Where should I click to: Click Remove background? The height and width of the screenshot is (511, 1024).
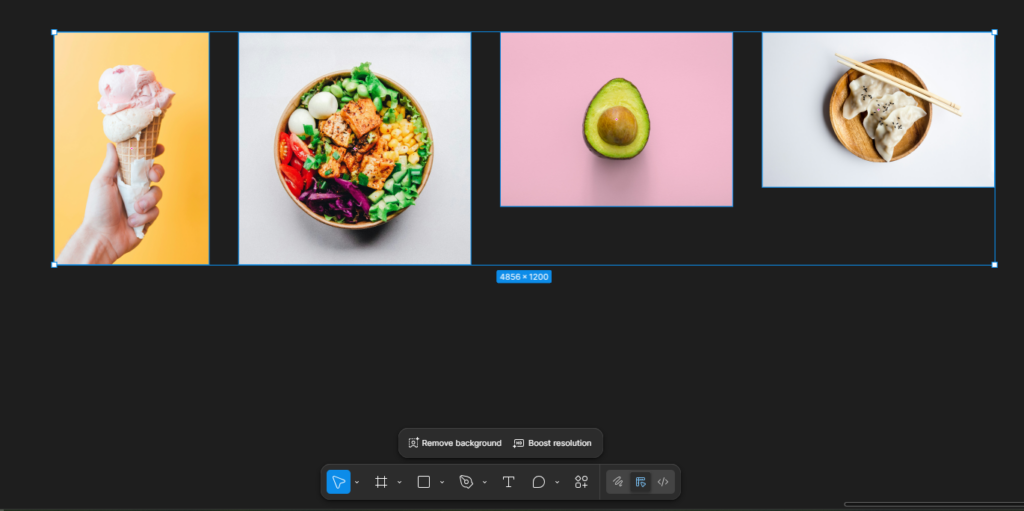pyautogui.click(x=455, y=443)
